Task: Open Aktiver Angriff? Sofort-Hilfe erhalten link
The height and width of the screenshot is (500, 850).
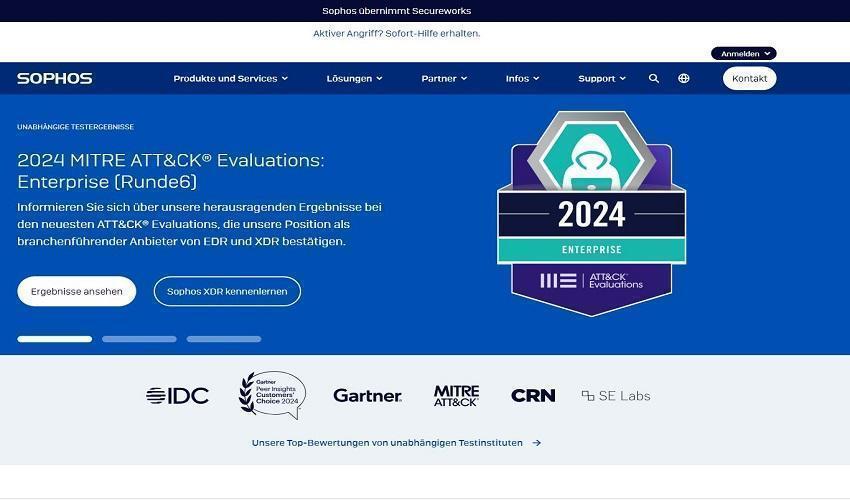Action: (x=397, y=34)
